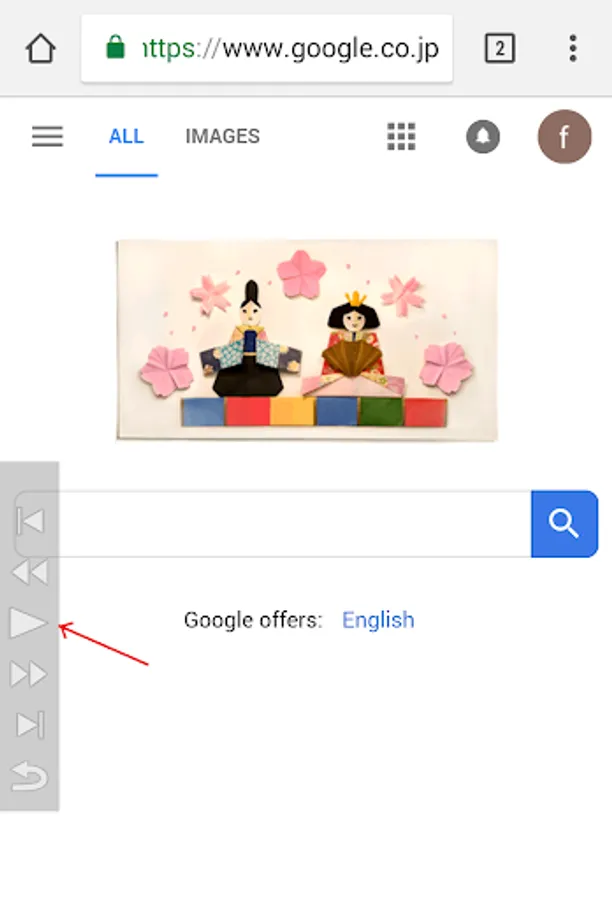Click the green padlock security icon
The width and height of the screenshot is (612, 900).
[x=115, y=47]
